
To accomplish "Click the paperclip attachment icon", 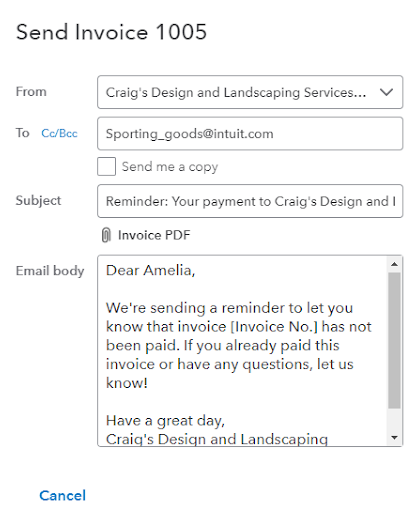I will pyautogui.click(x=106, y=235).
